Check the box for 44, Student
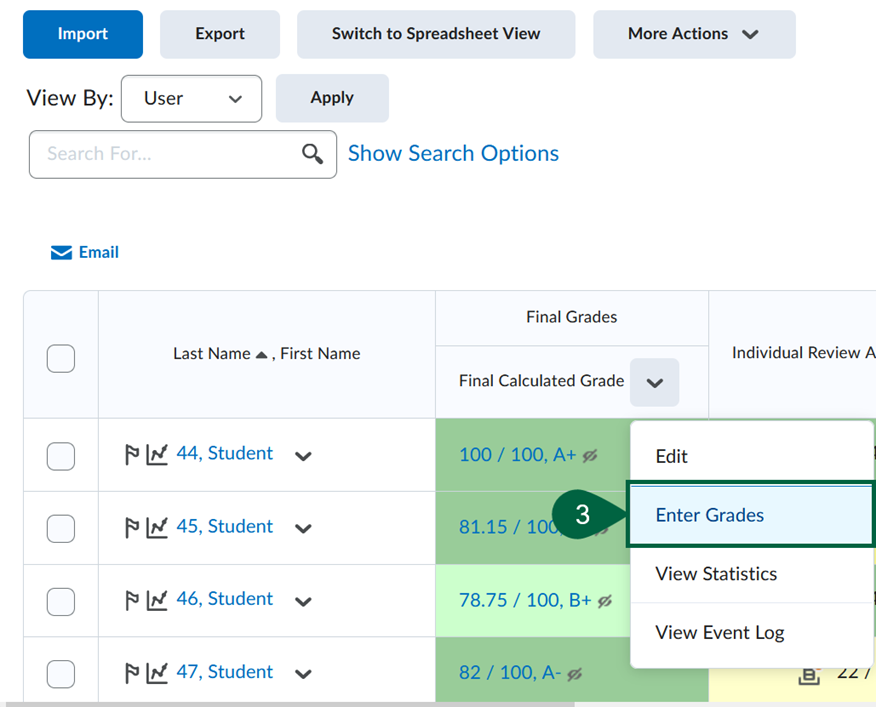 tap(61, 455)
